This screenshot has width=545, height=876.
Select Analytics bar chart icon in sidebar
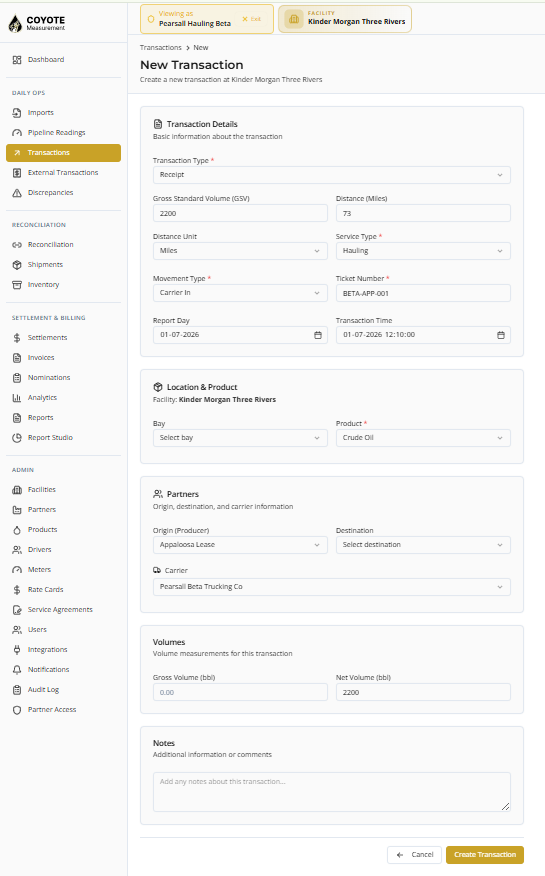[17, 398]
